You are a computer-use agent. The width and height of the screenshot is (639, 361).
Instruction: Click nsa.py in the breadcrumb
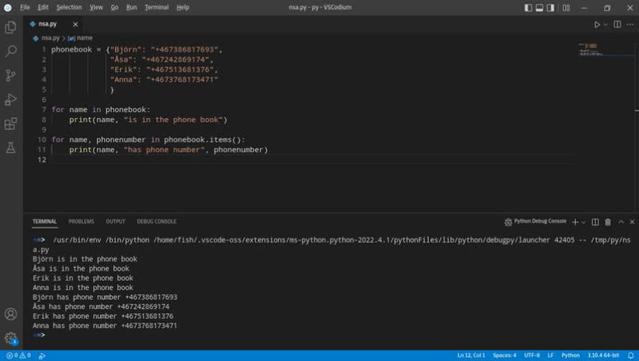click(50, 38)
